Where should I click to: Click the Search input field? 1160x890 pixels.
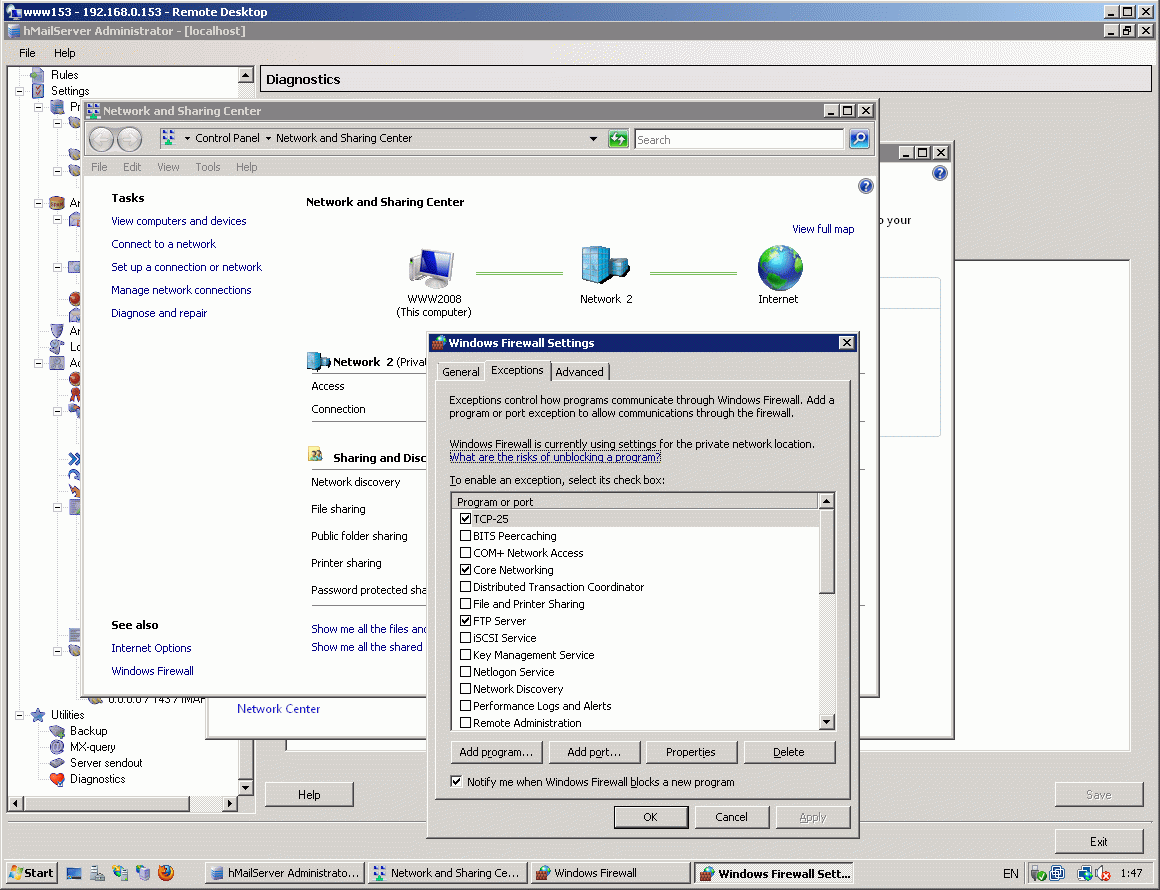pyautogui.click(x=738, y=139)
